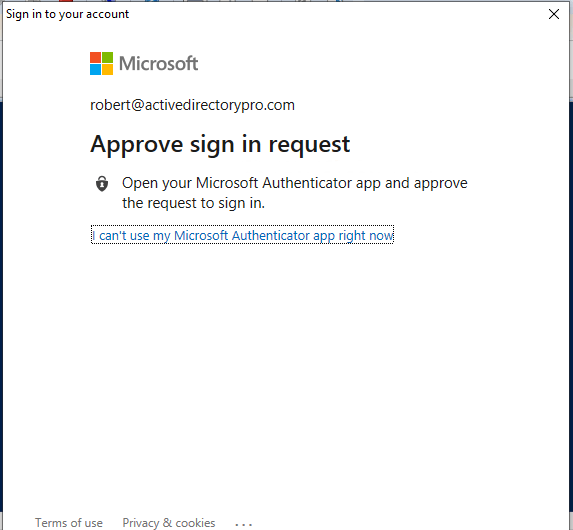Open Privacy & cookies link
Image resolution: width=573 pixels, height=530 pixels.
pyautogui.click(x=169, y=523)
